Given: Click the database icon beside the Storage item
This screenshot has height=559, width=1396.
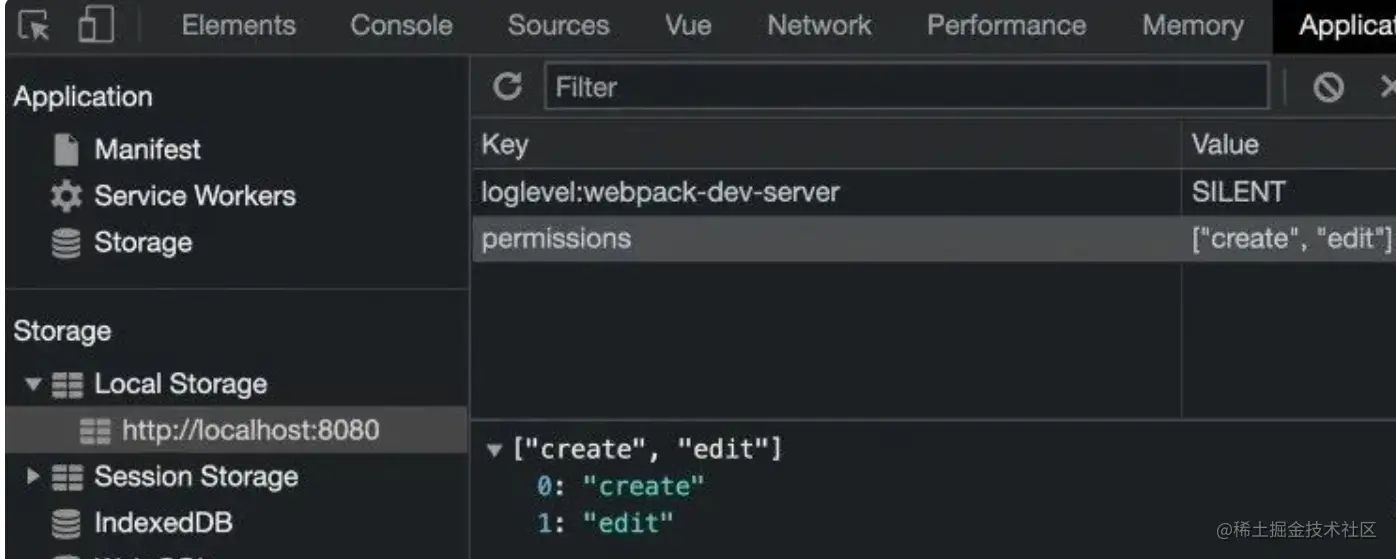Looking at the screenshot, I should [x=66, y=243].
